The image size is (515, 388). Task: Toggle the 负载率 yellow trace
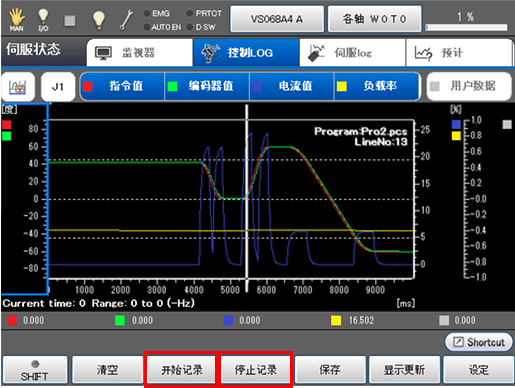tap(376, 86)
